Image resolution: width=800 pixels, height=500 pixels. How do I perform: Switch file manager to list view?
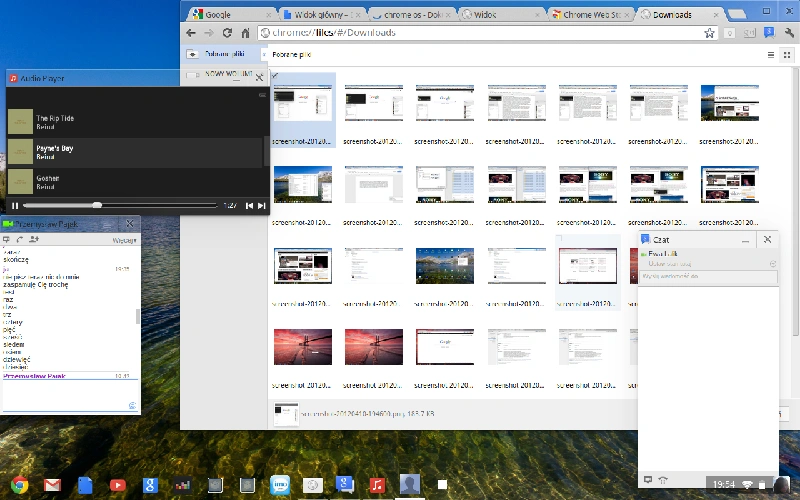click(x=771, y=55)
